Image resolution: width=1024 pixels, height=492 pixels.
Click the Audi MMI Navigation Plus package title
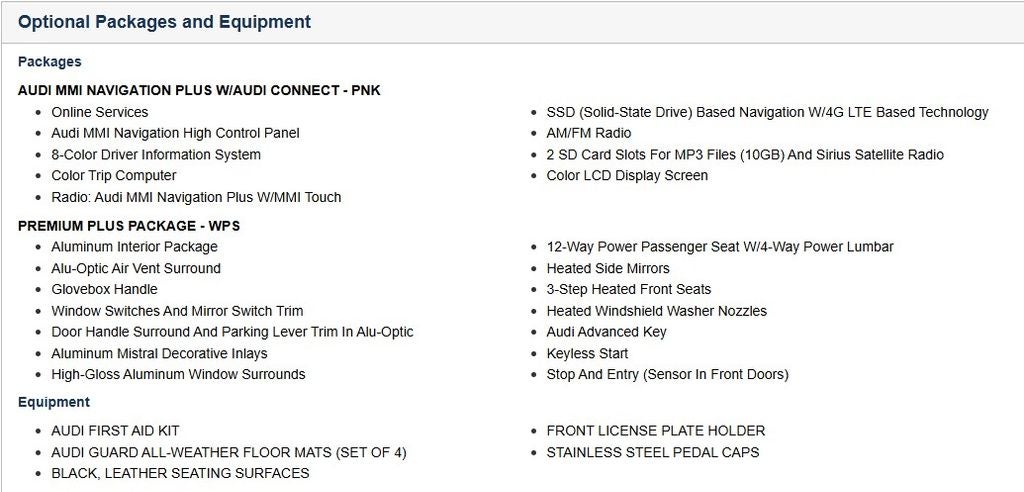199,90
